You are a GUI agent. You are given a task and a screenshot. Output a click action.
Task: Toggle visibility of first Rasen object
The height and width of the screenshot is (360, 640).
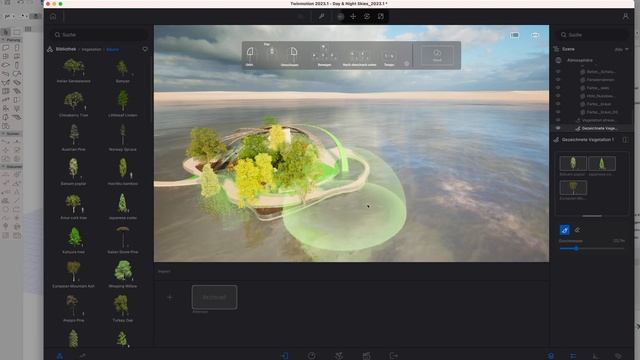click(558, 71)
